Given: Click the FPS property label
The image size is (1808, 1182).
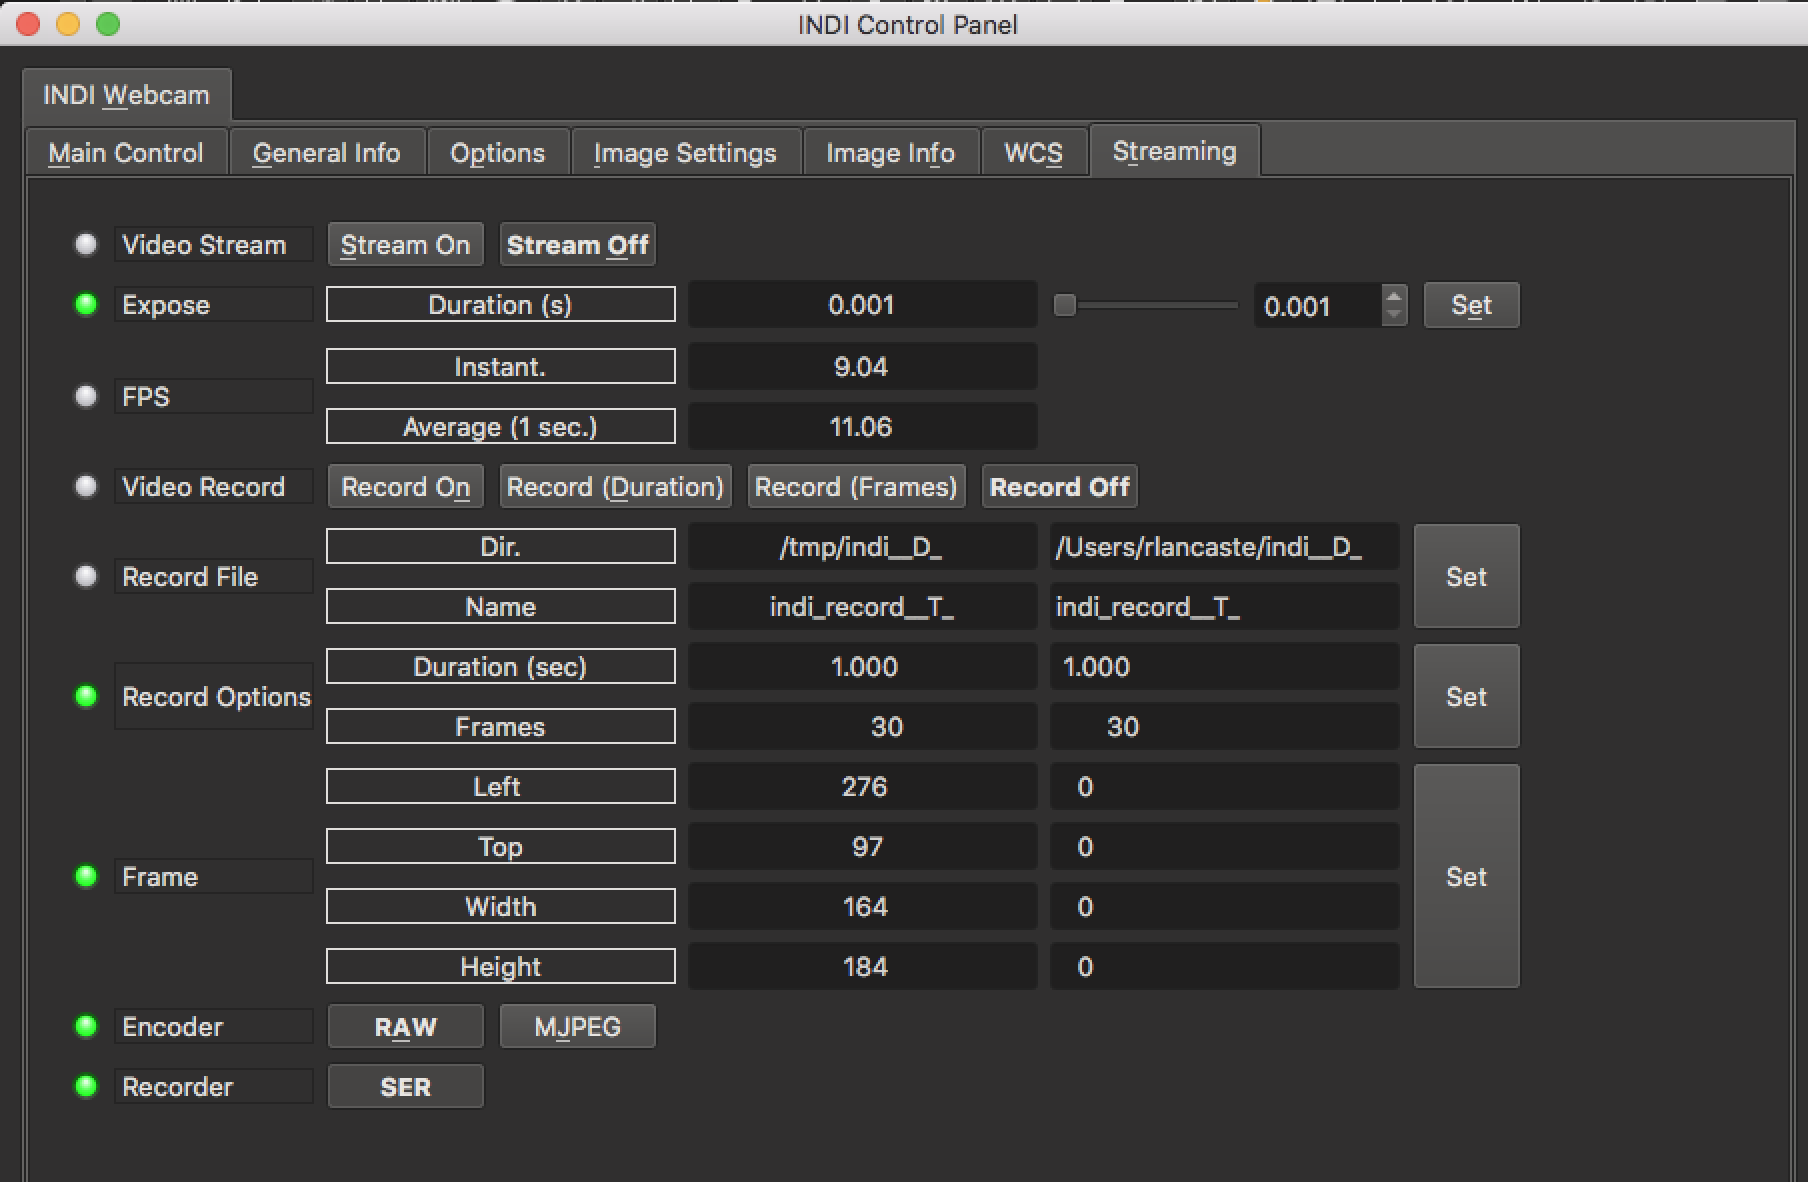Looking at the screenshot, I should [x=213, y=397].
